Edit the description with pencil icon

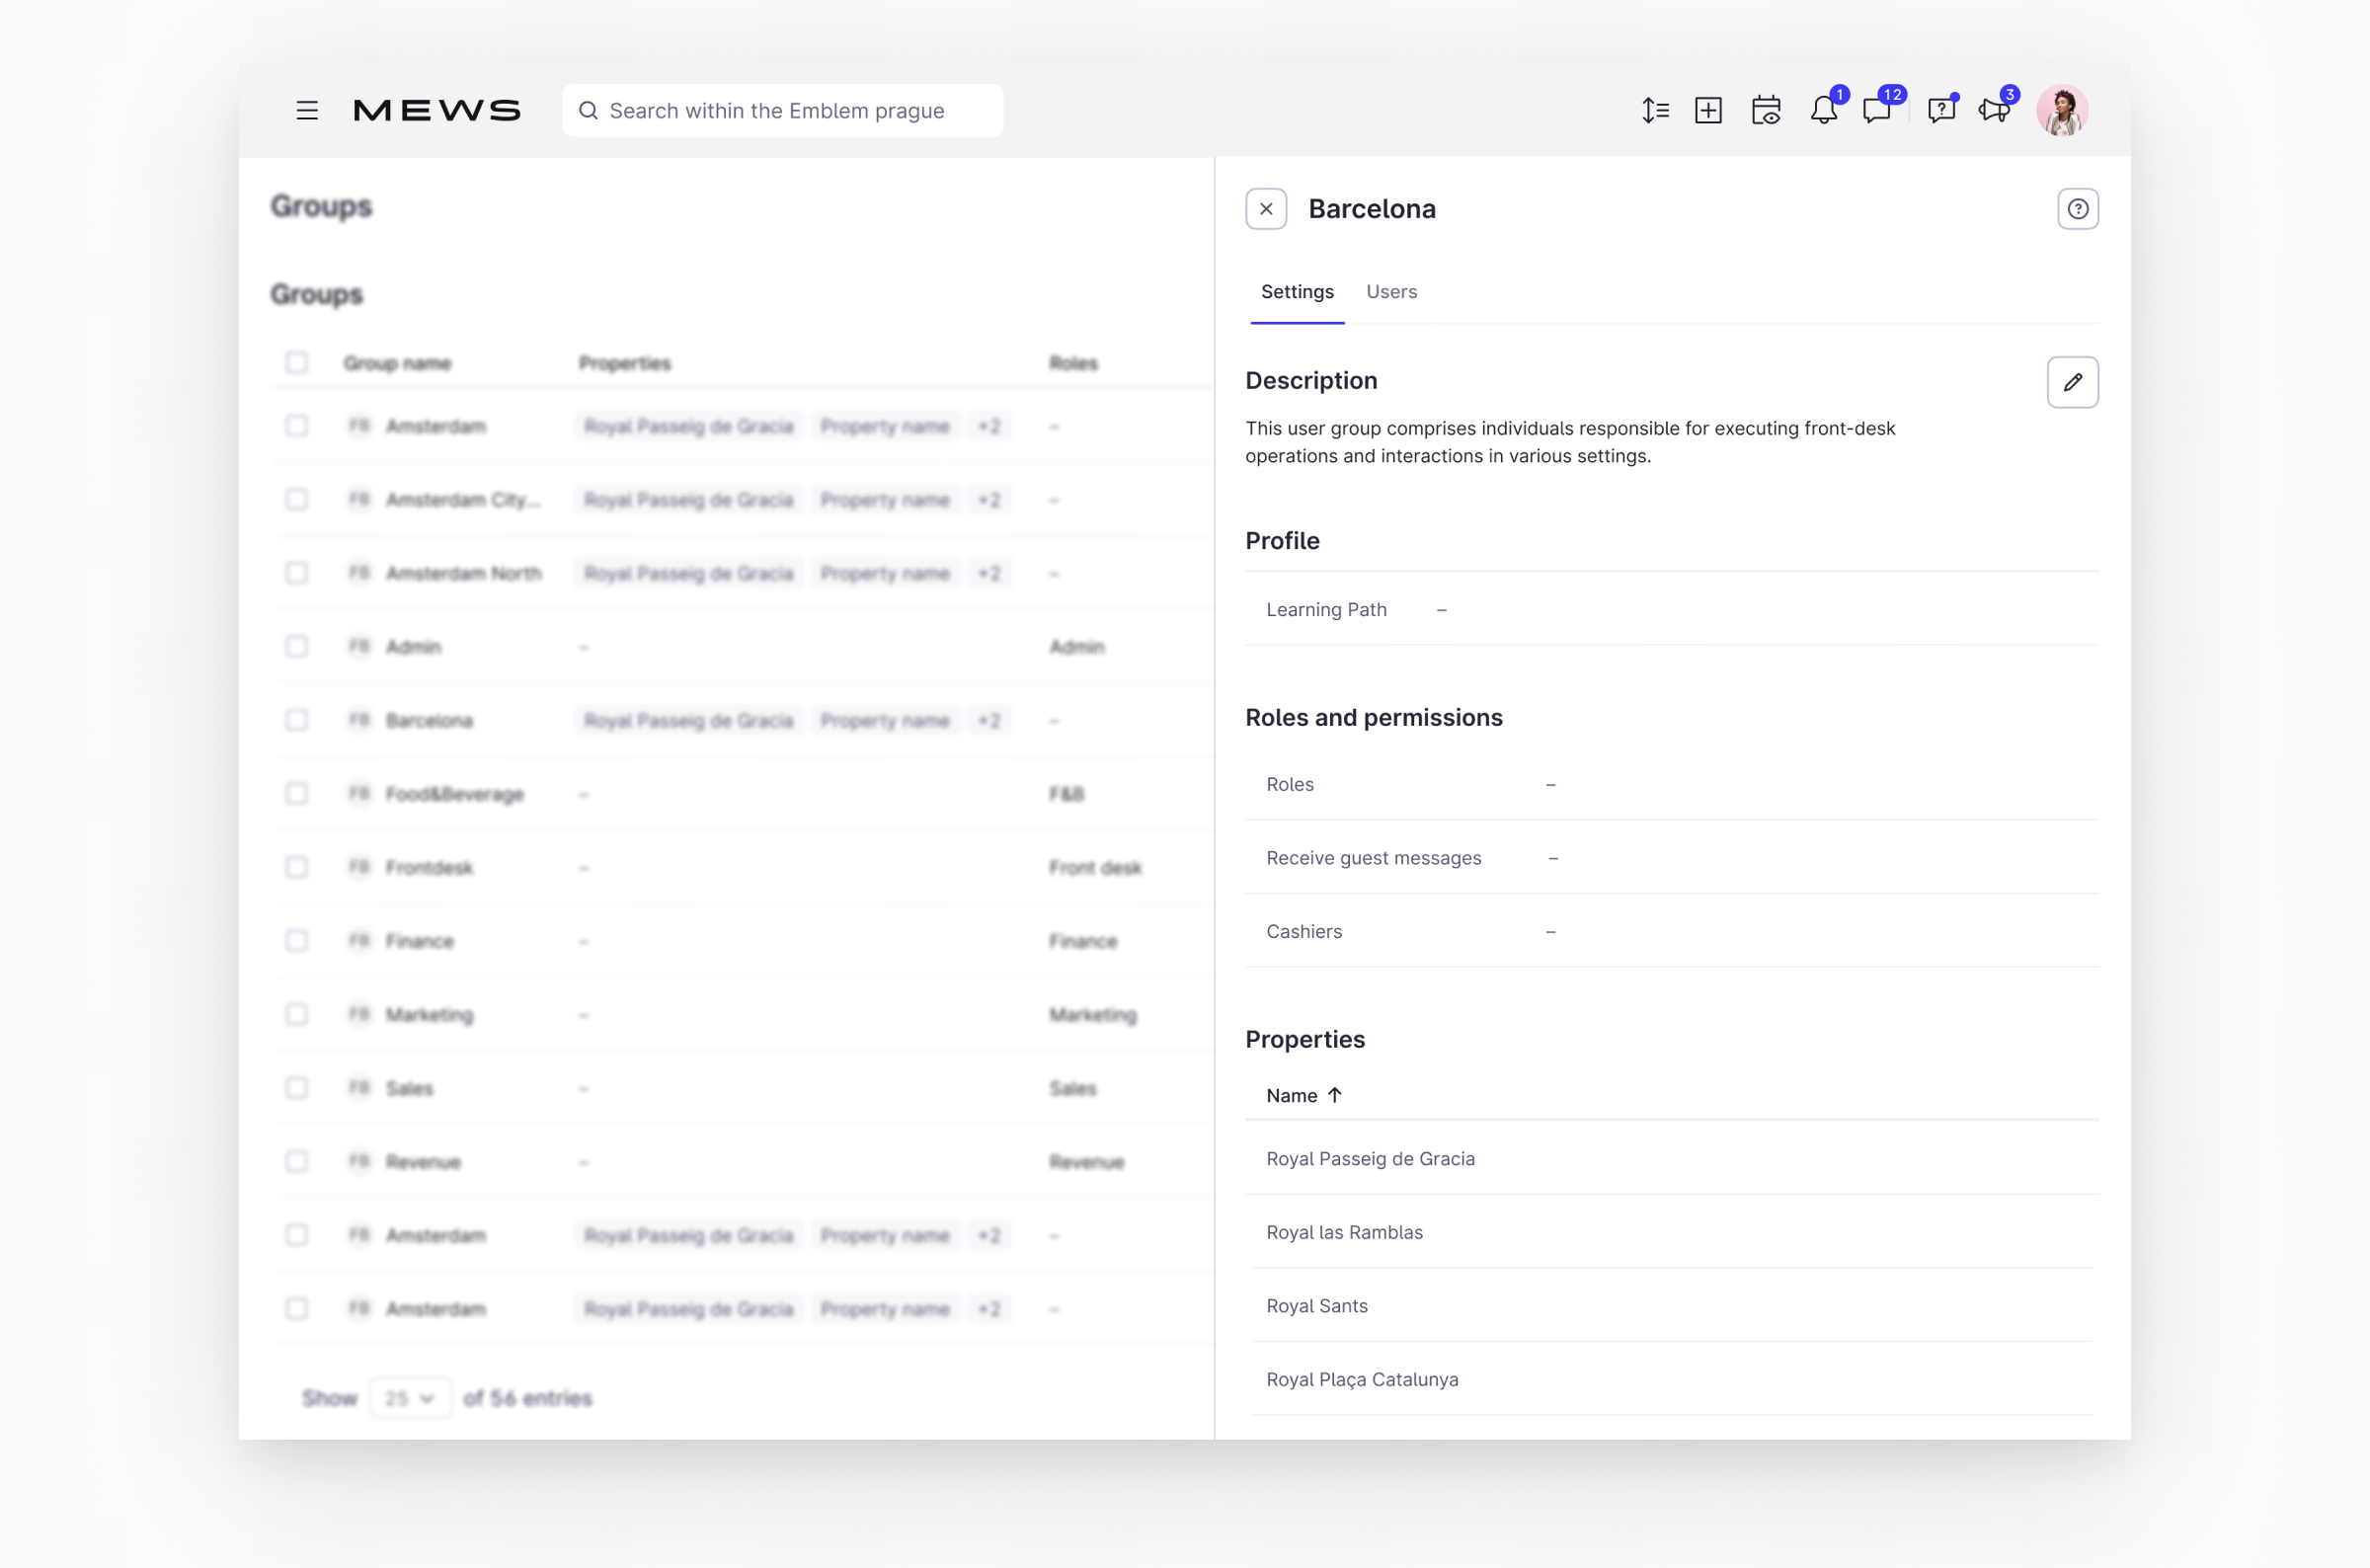[2072, 382]
